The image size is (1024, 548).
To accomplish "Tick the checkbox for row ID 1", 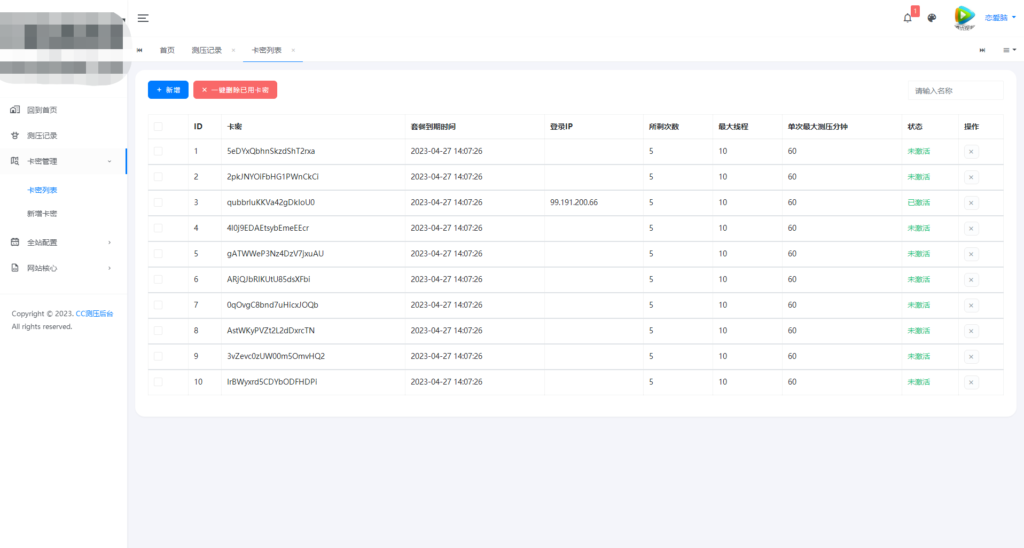I will 158,151.
